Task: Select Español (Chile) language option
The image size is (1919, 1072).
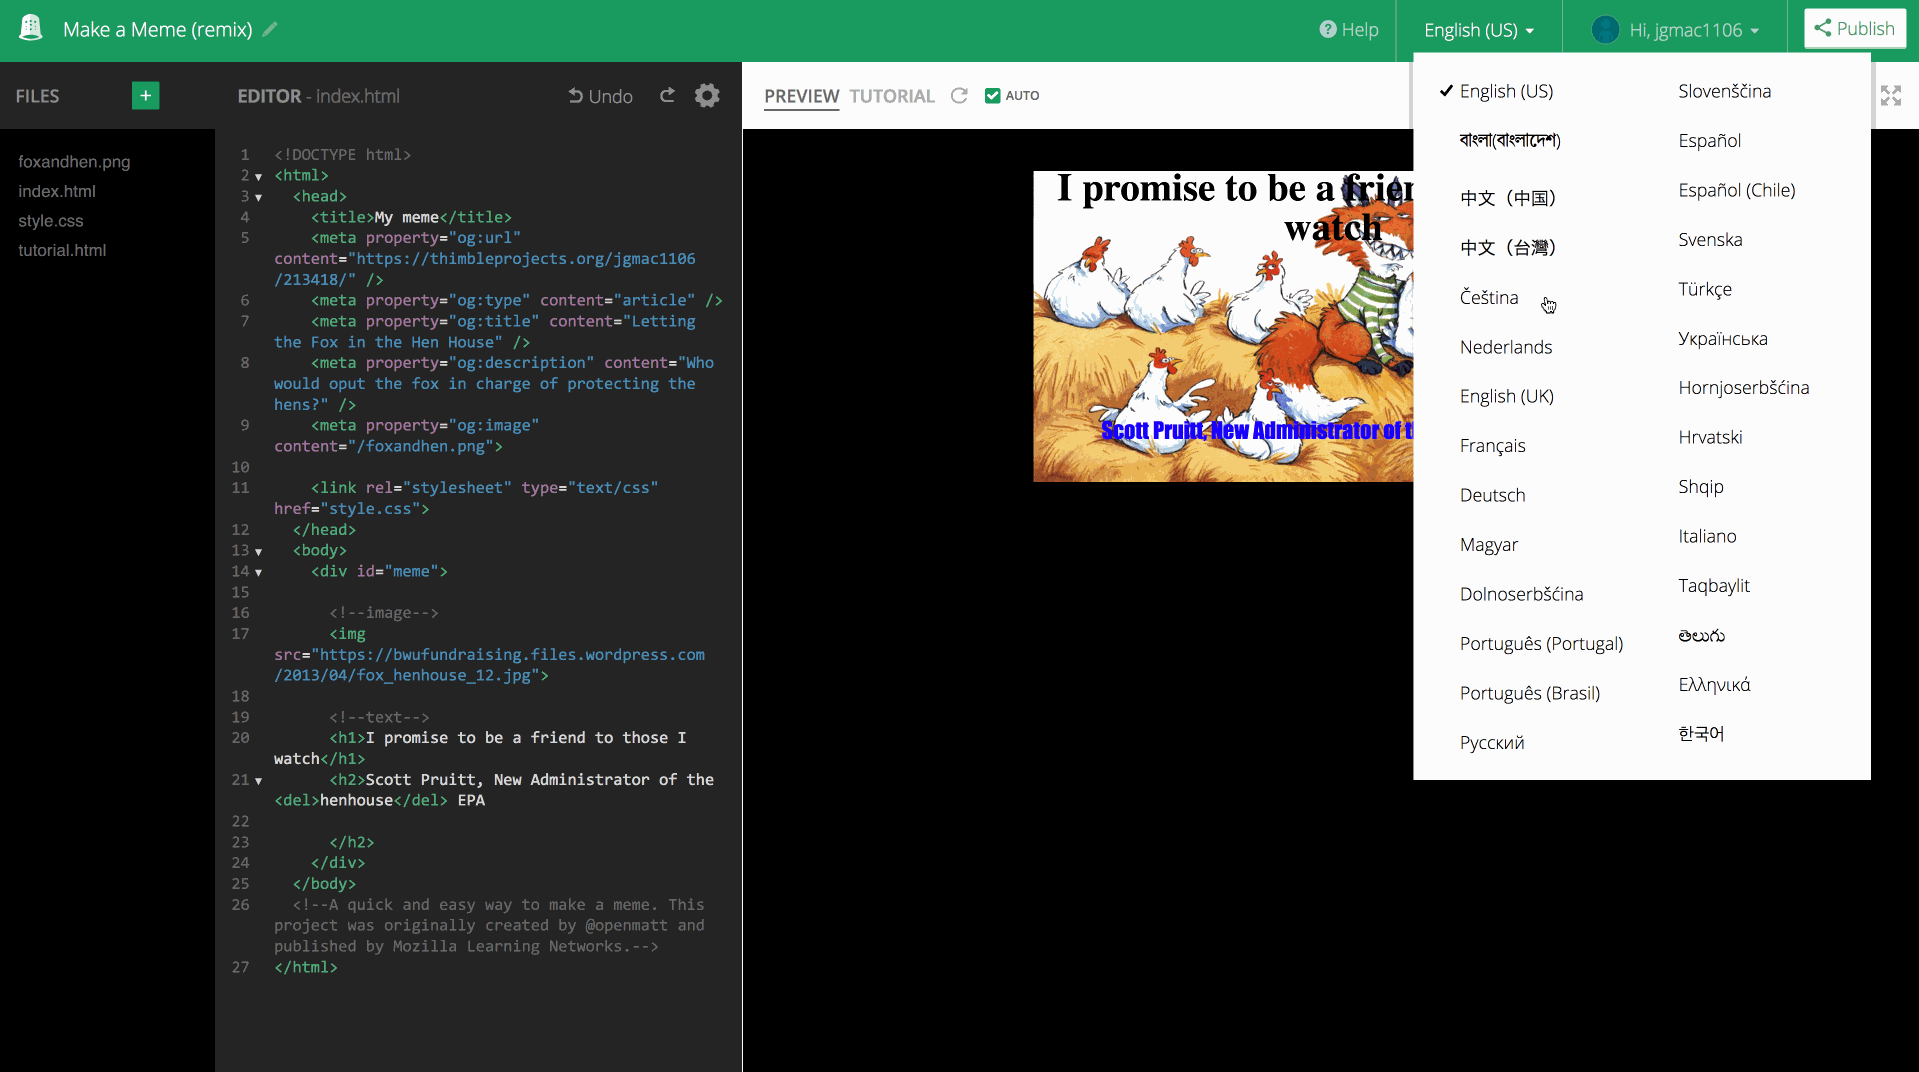Action: pos(1737,190)
